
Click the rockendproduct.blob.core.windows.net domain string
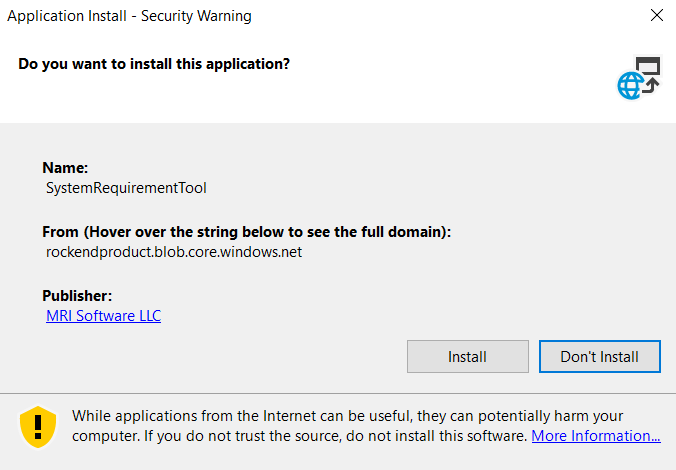[x=174, y=252]
